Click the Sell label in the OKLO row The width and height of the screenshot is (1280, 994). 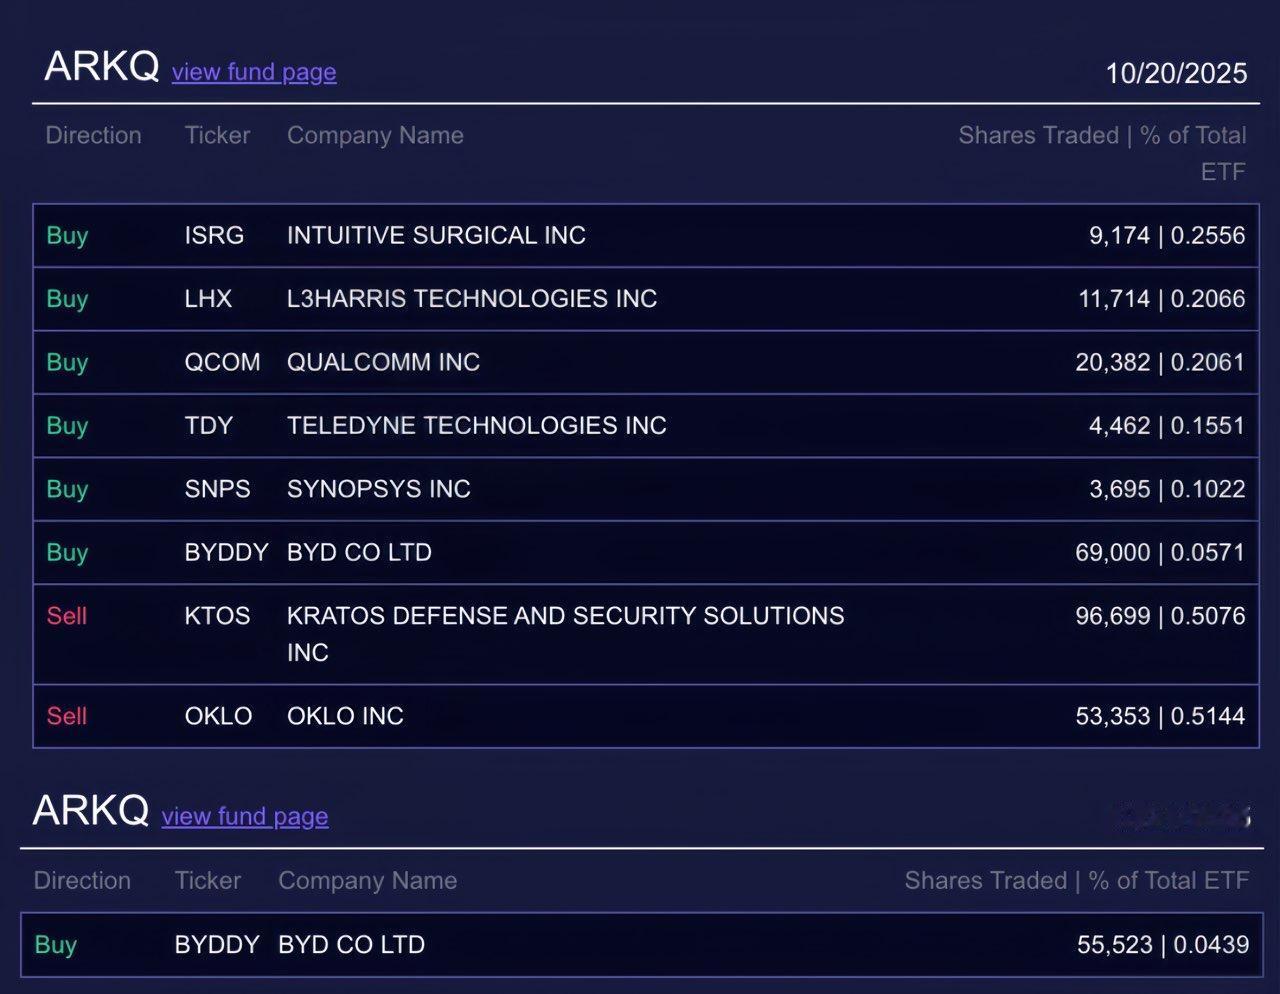click(67, 716)
